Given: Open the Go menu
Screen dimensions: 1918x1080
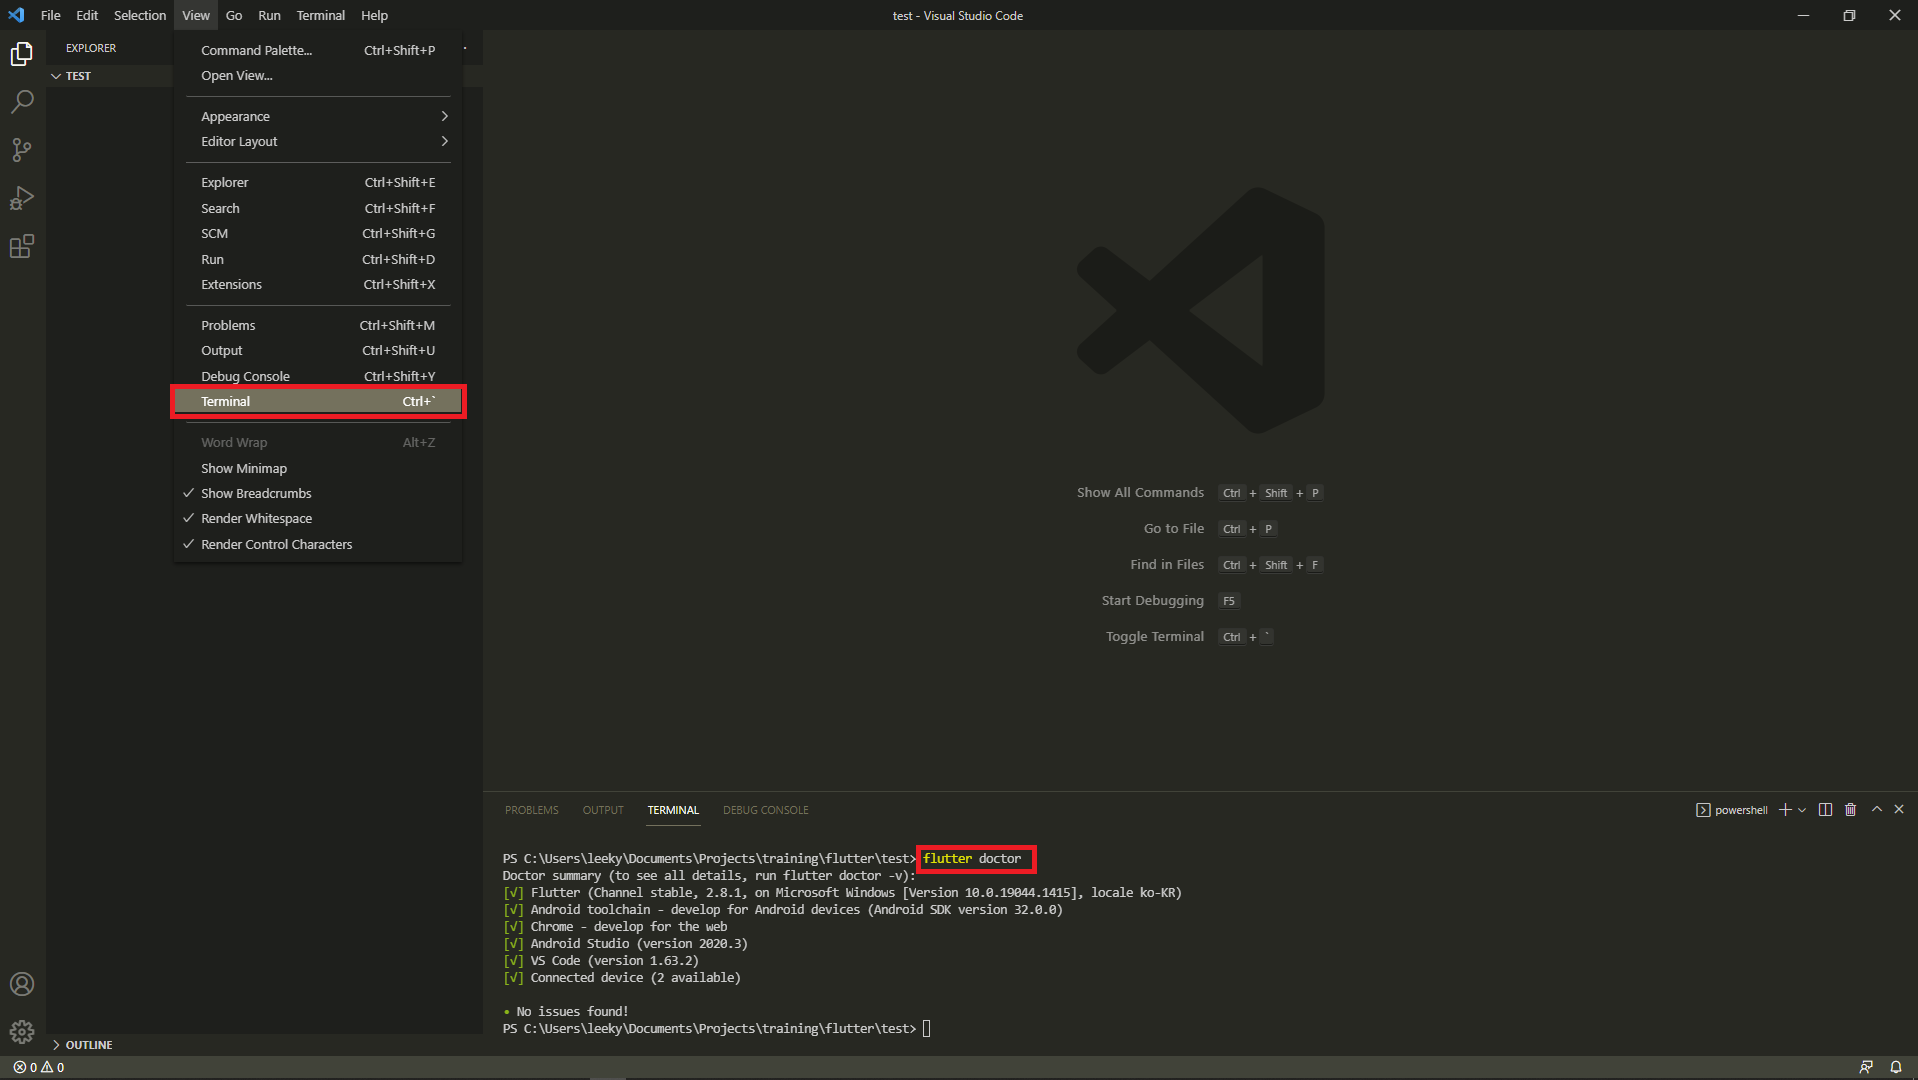Looking at the screenshot, I should coord(234,15).
